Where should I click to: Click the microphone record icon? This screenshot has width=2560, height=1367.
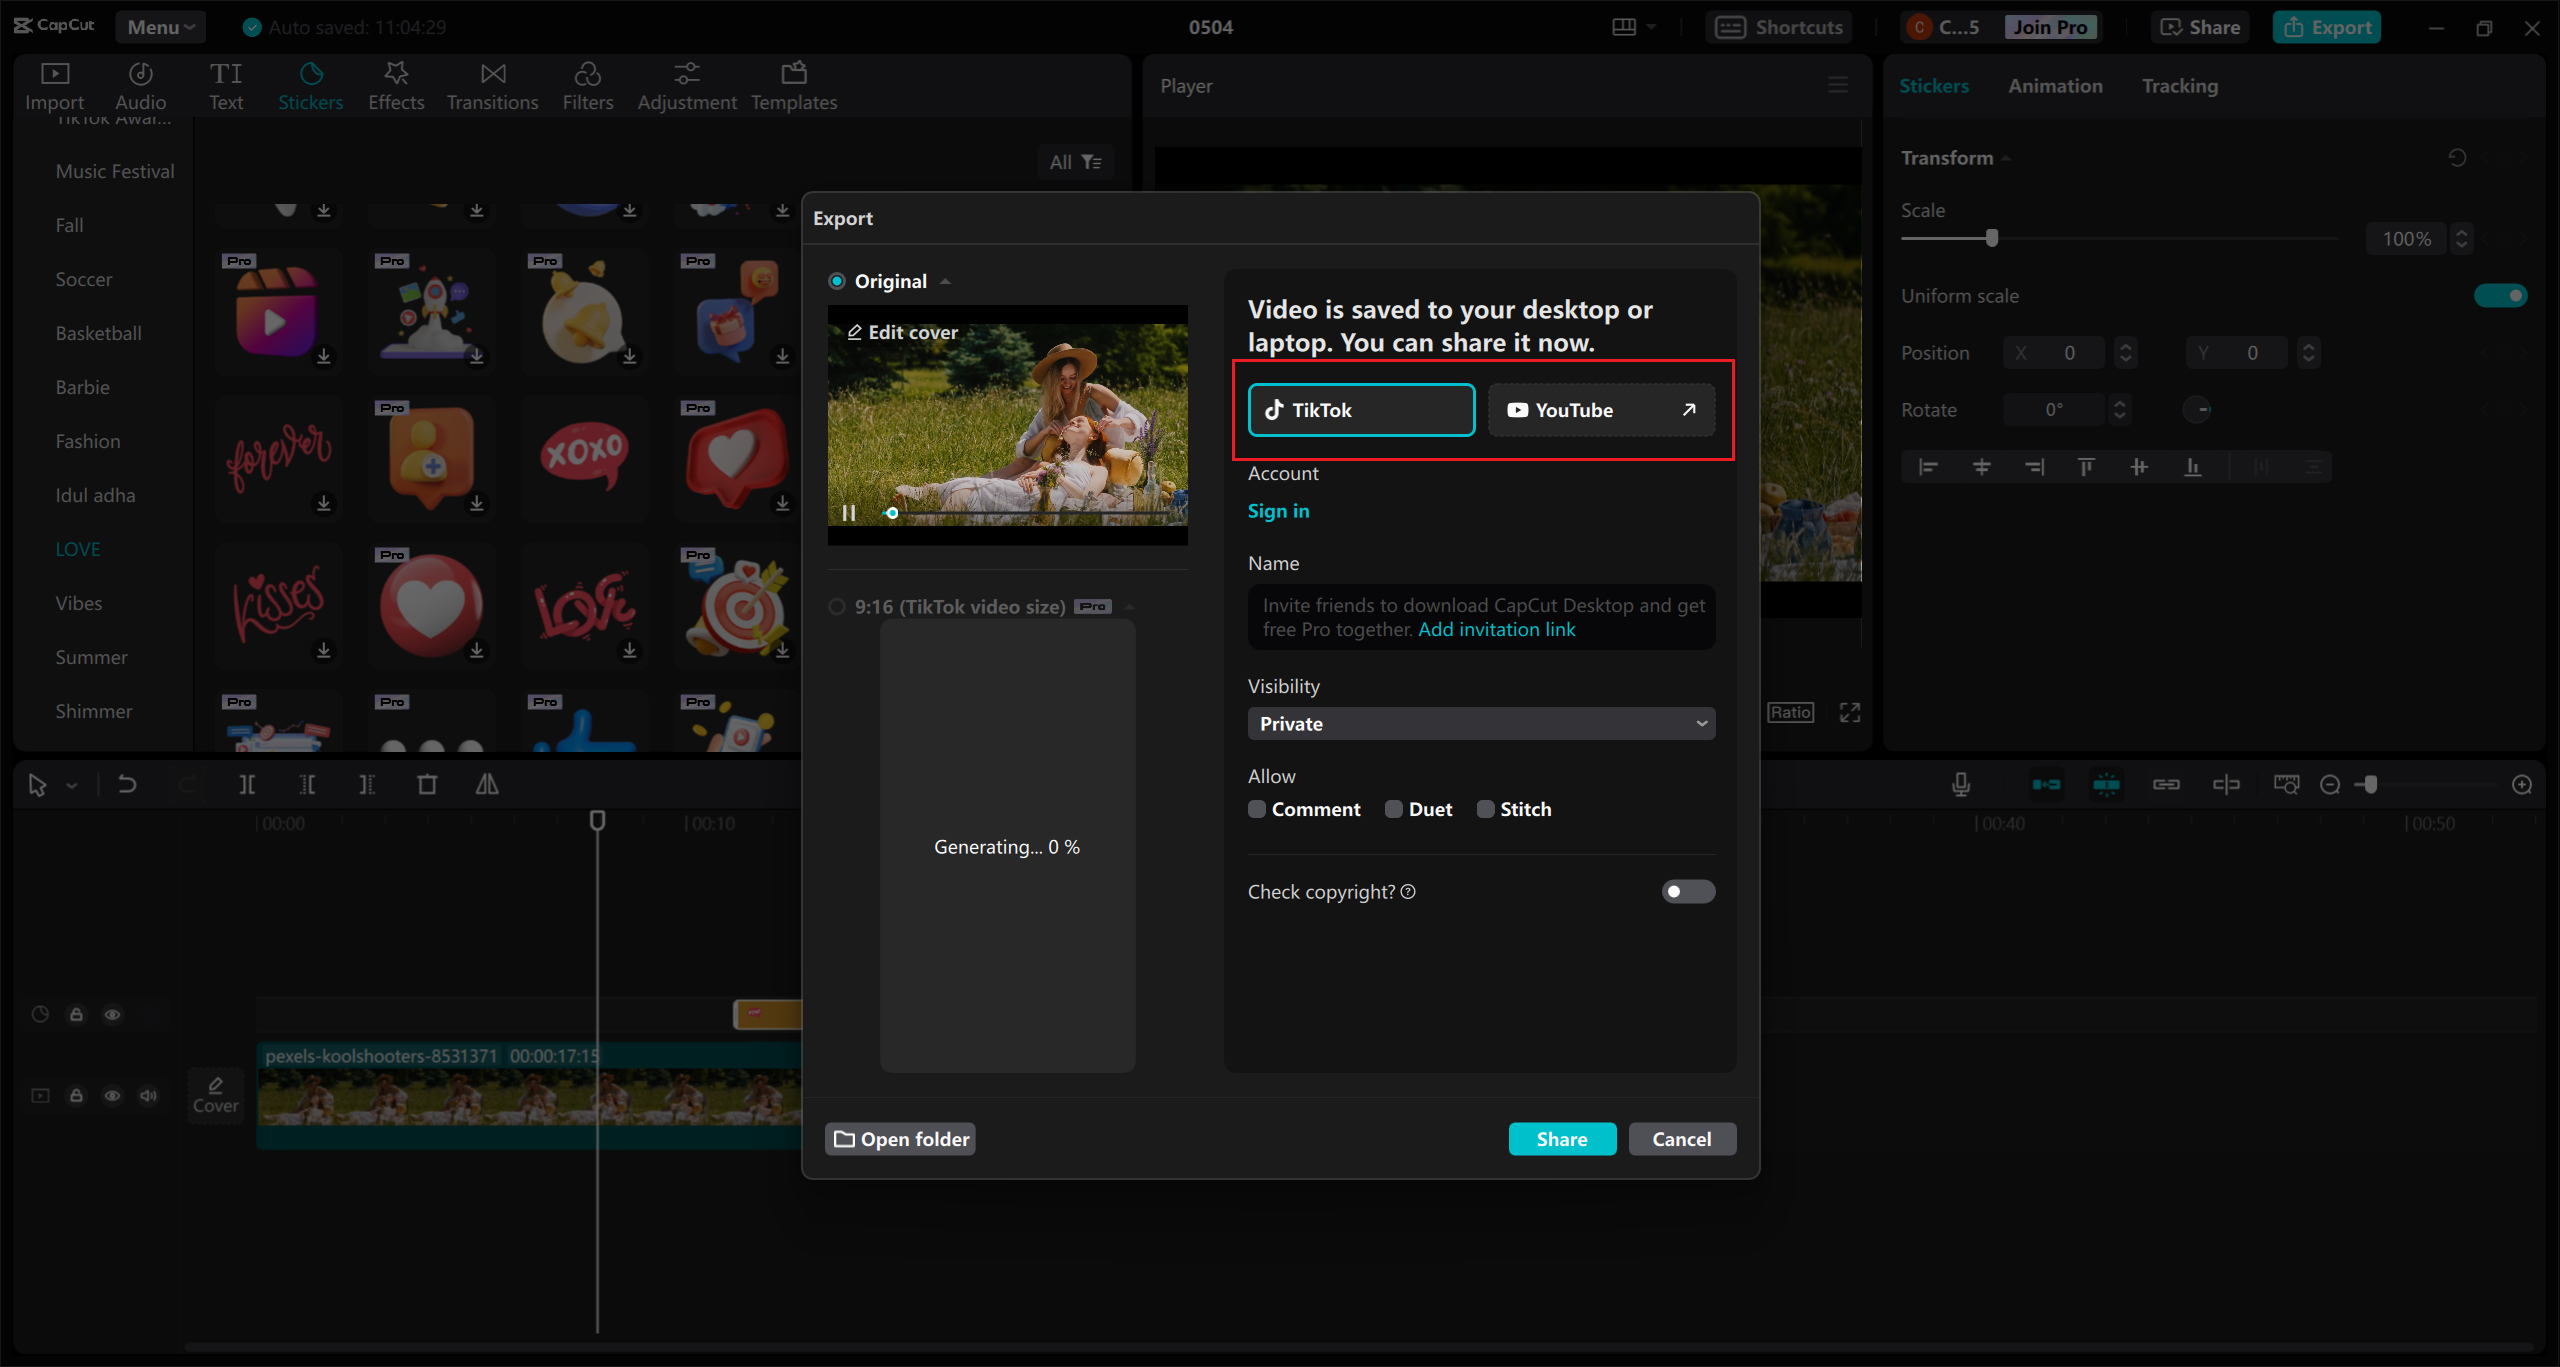point(1961,785)
